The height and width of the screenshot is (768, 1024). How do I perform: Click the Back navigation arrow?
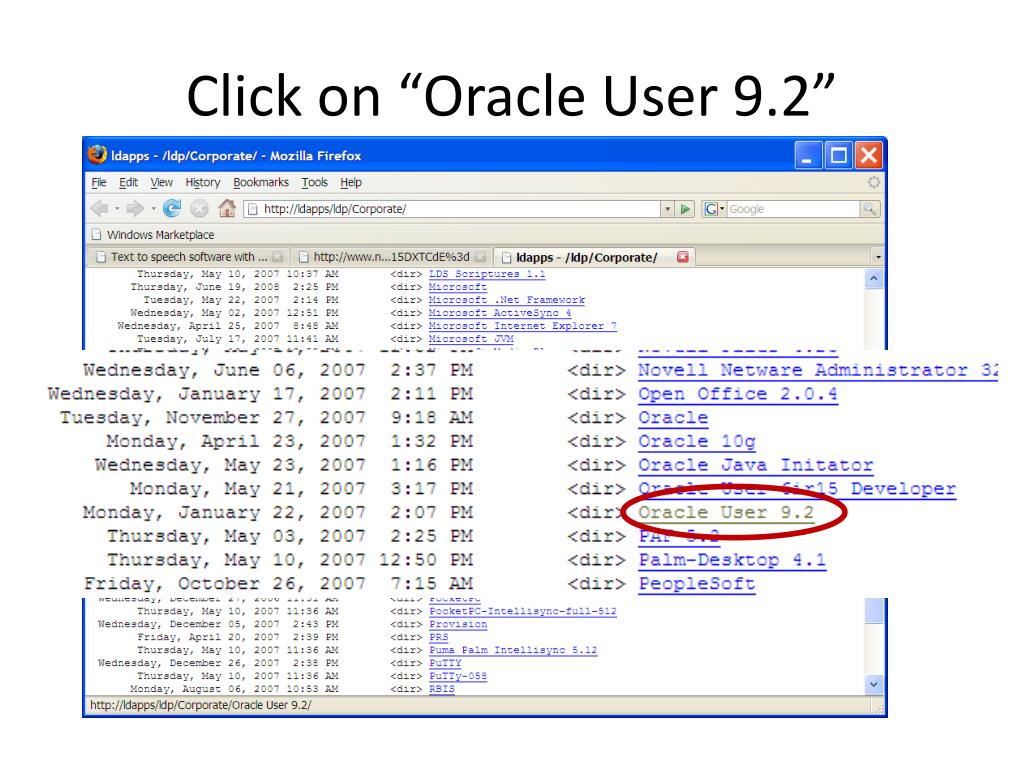click(100, 209)
